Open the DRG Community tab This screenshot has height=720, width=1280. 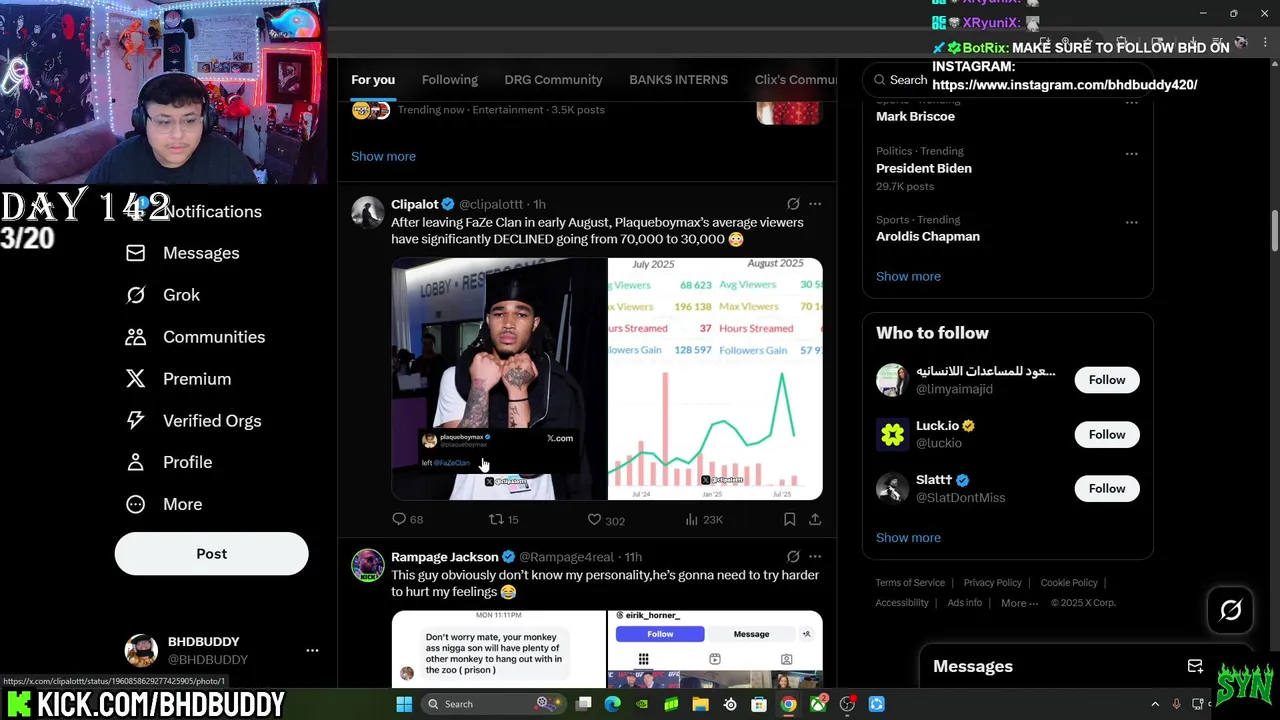pyautogui.click(x=553, y=80)
